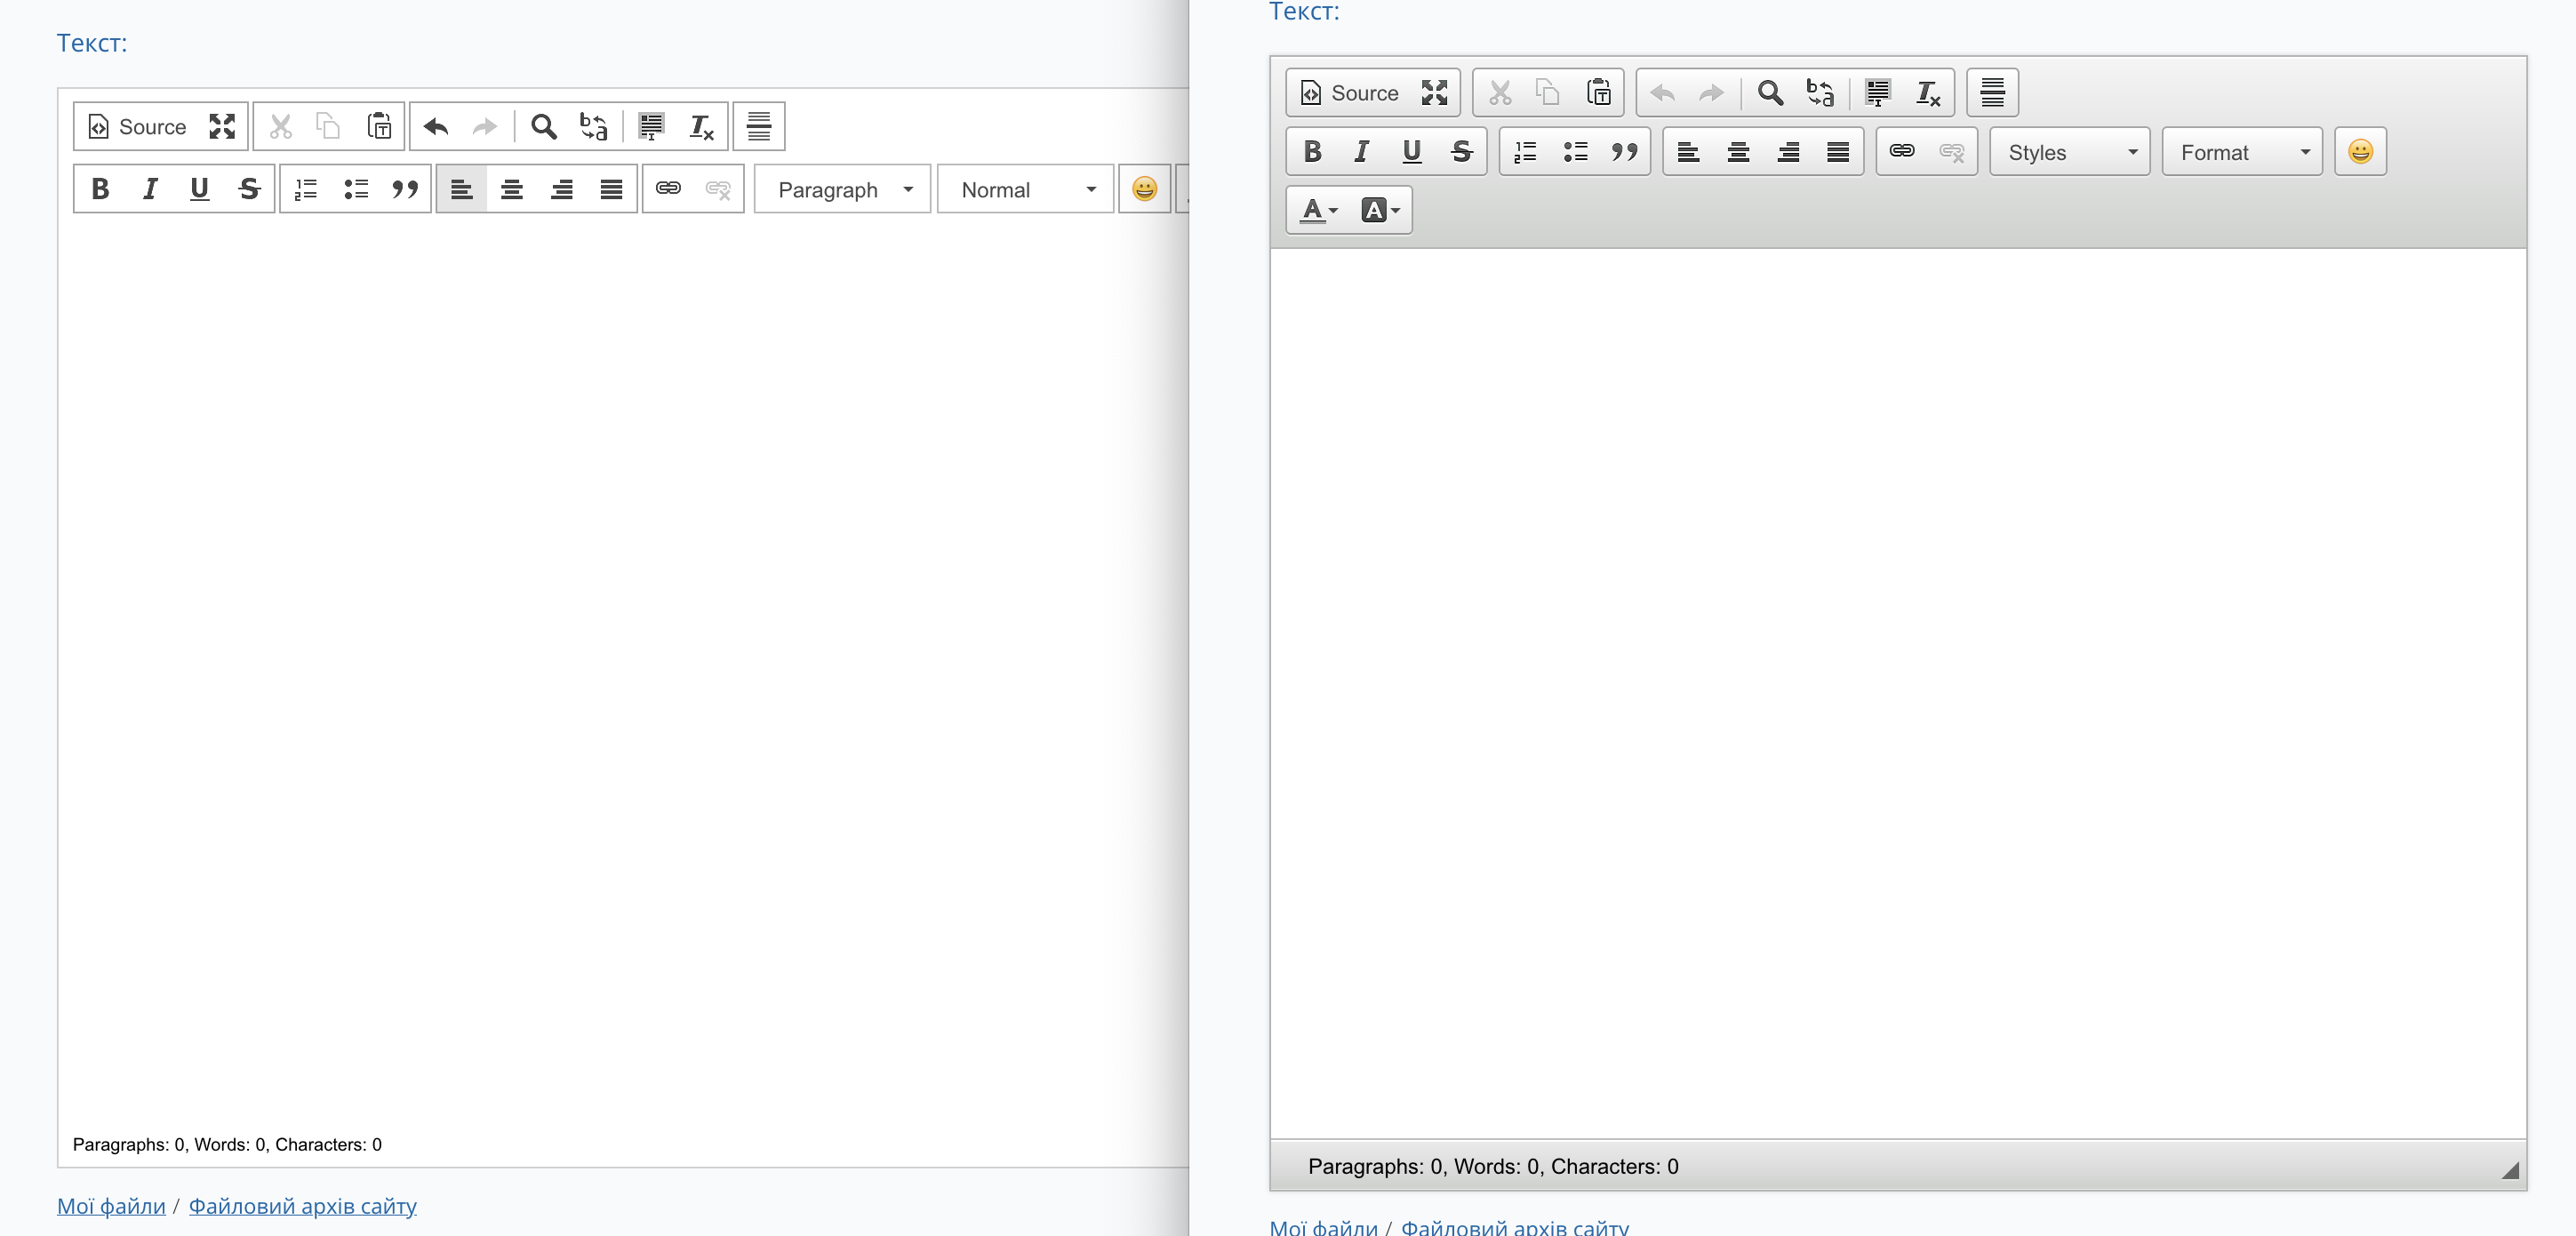This screenshot has width=2576, height=1236.
Task: Toggle Underline in left editor
Action: coord(199,189)
